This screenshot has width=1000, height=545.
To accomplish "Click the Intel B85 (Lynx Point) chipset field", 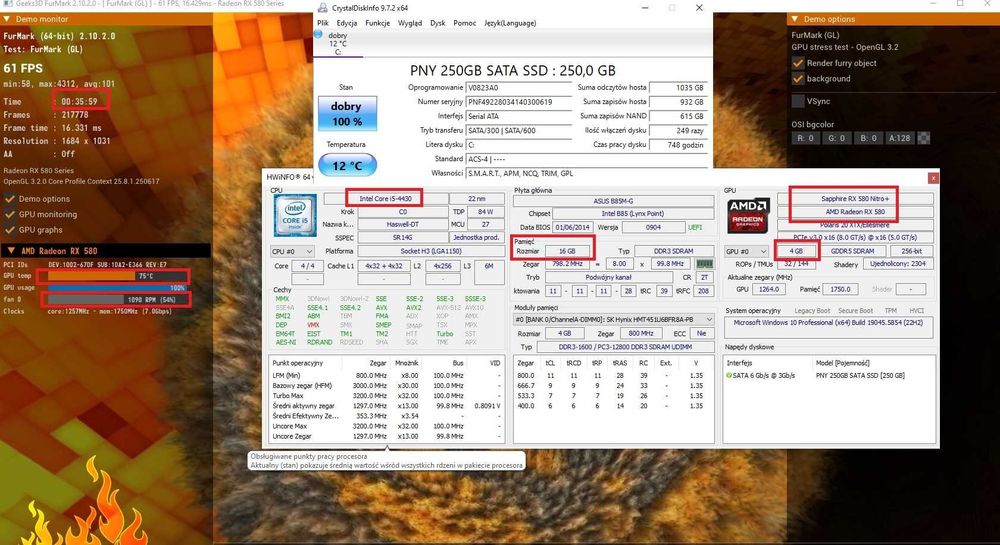I will point(633,214).
